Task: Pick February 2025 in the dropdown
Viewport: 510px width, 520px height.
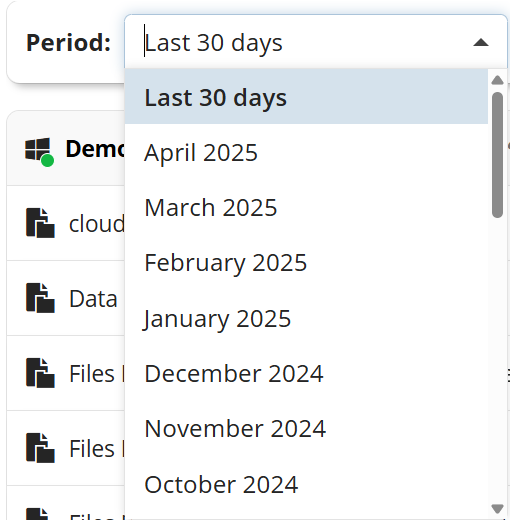Action: (x=306, y=263)
